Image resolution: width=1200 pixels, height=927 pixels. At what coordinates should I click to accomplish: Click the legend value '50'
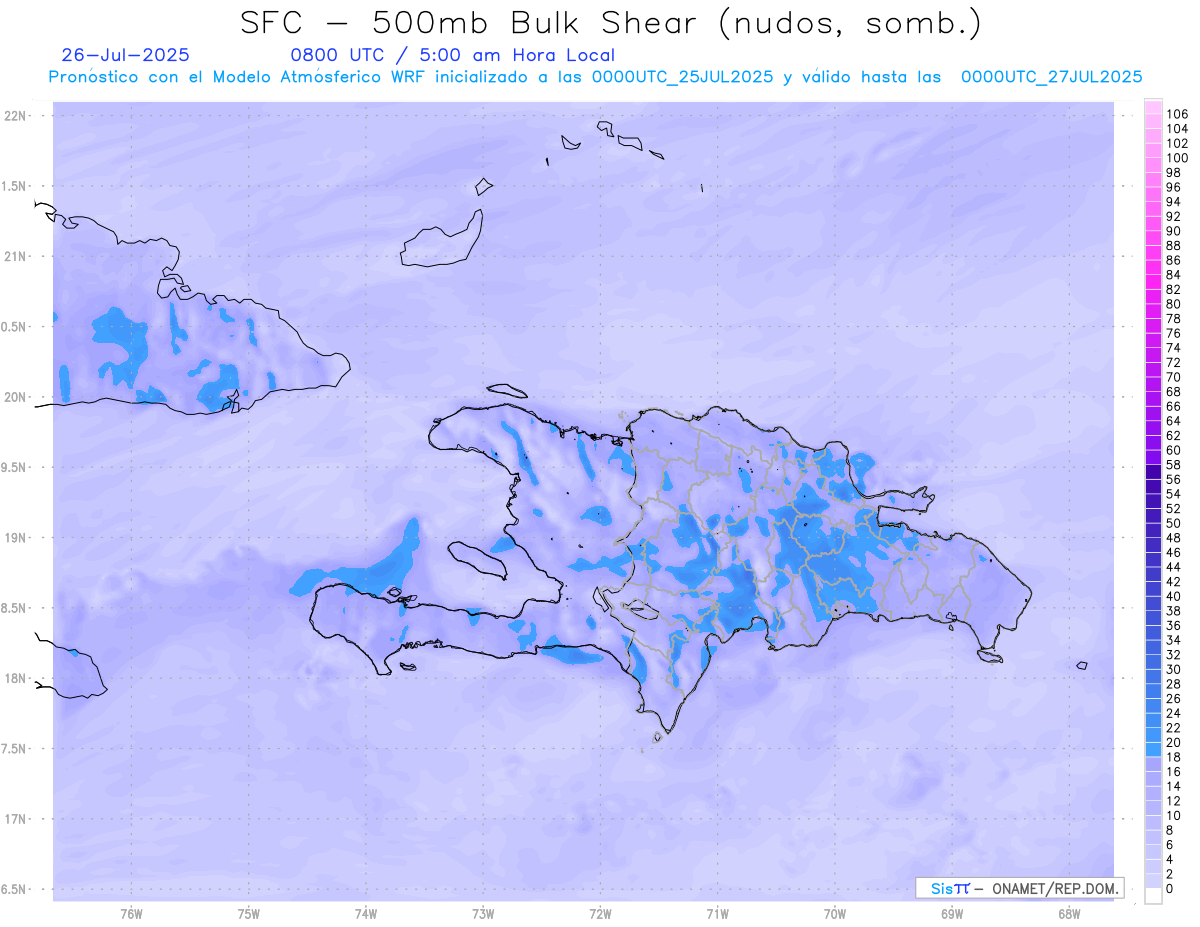[1173, 523]
